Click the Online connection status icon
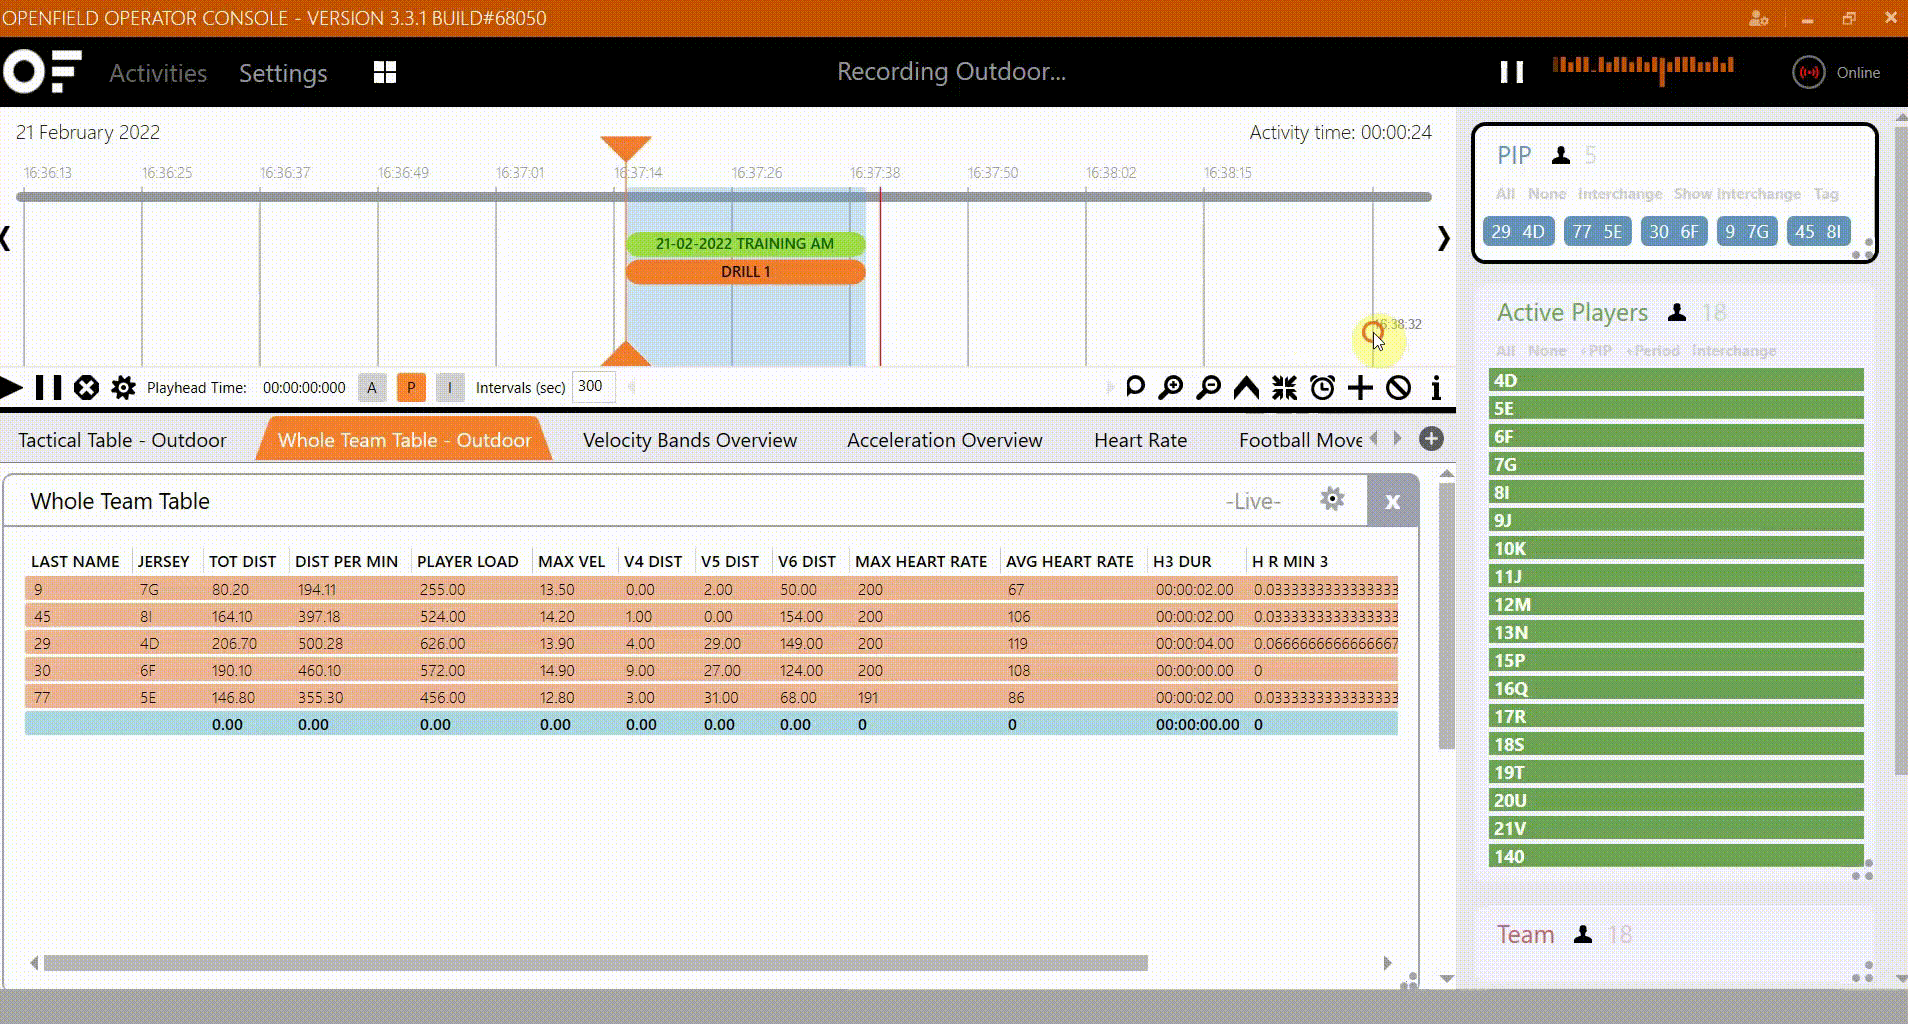The image size is (1908, 1024). pos(1808,72)
